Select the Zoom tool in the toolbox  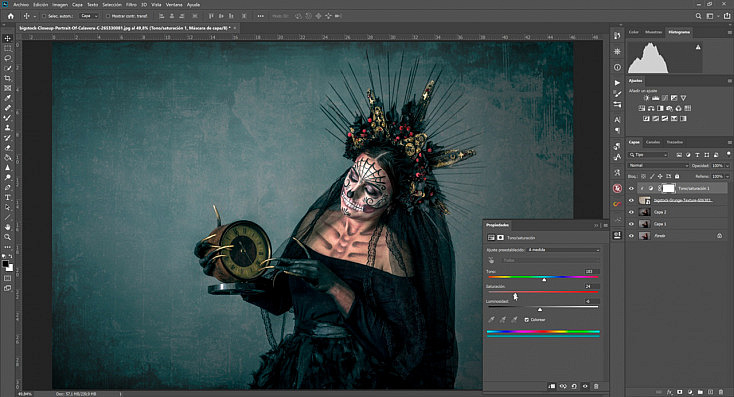tap(7, 237)
